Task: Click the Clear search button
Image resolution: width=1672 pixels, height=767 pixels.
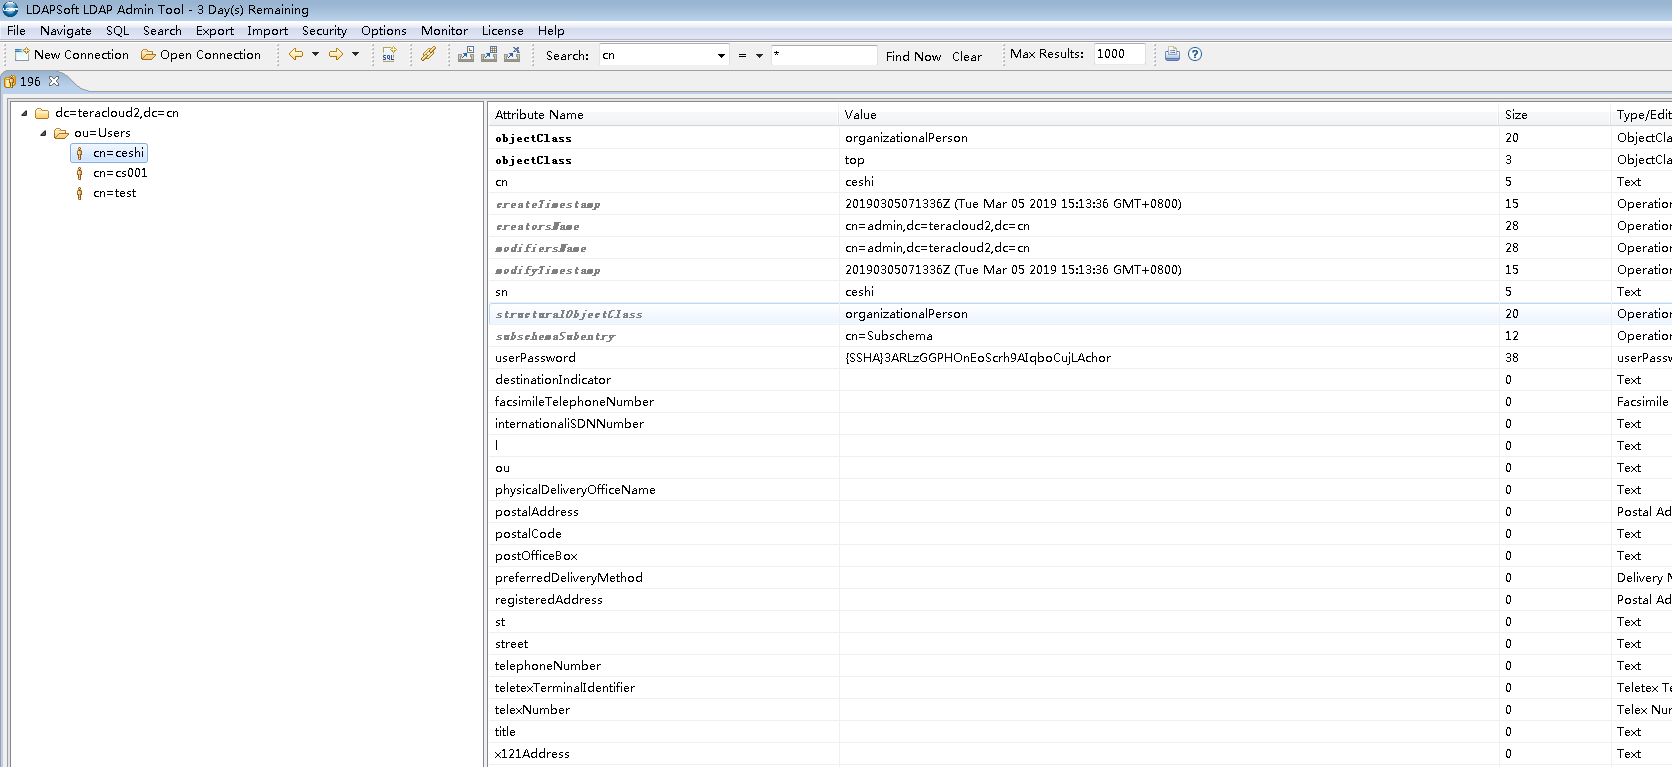Action: (x=967, y=57)
